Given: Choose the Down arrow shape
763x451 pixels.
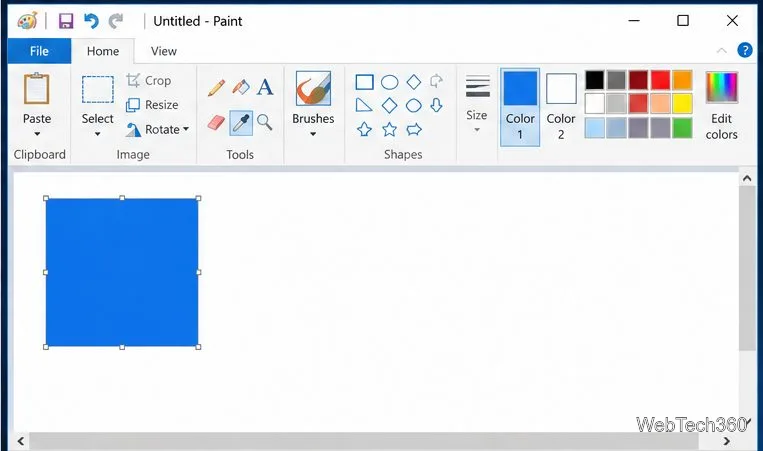Looking at the screenshot, I should tap(436, 105).
